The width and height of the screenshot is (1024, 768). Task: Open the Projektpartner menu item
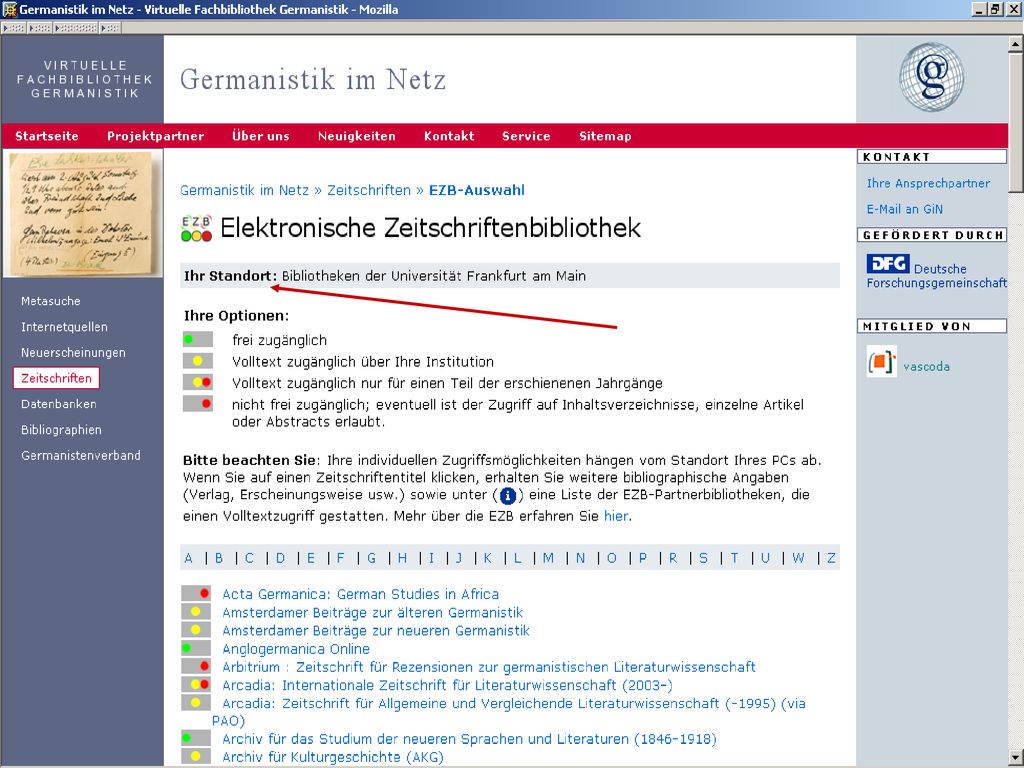155,136
